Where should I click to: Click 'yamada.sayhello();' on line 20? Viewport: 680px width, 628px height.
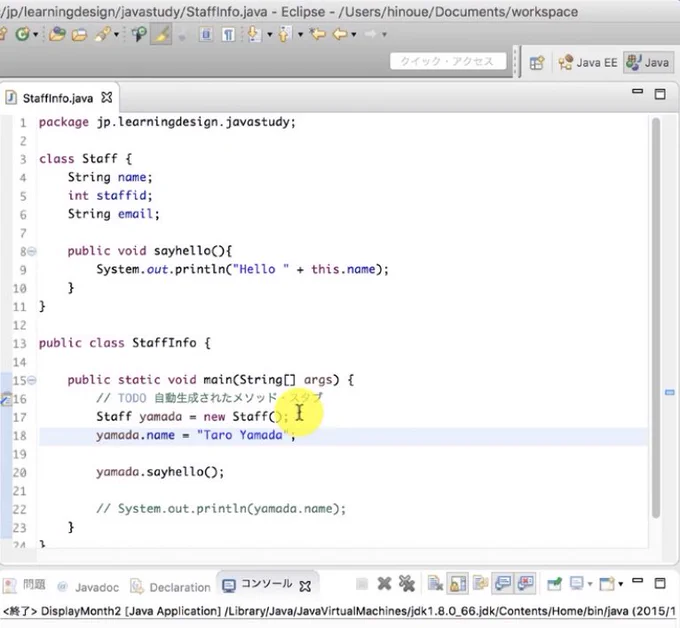(160, 472)
